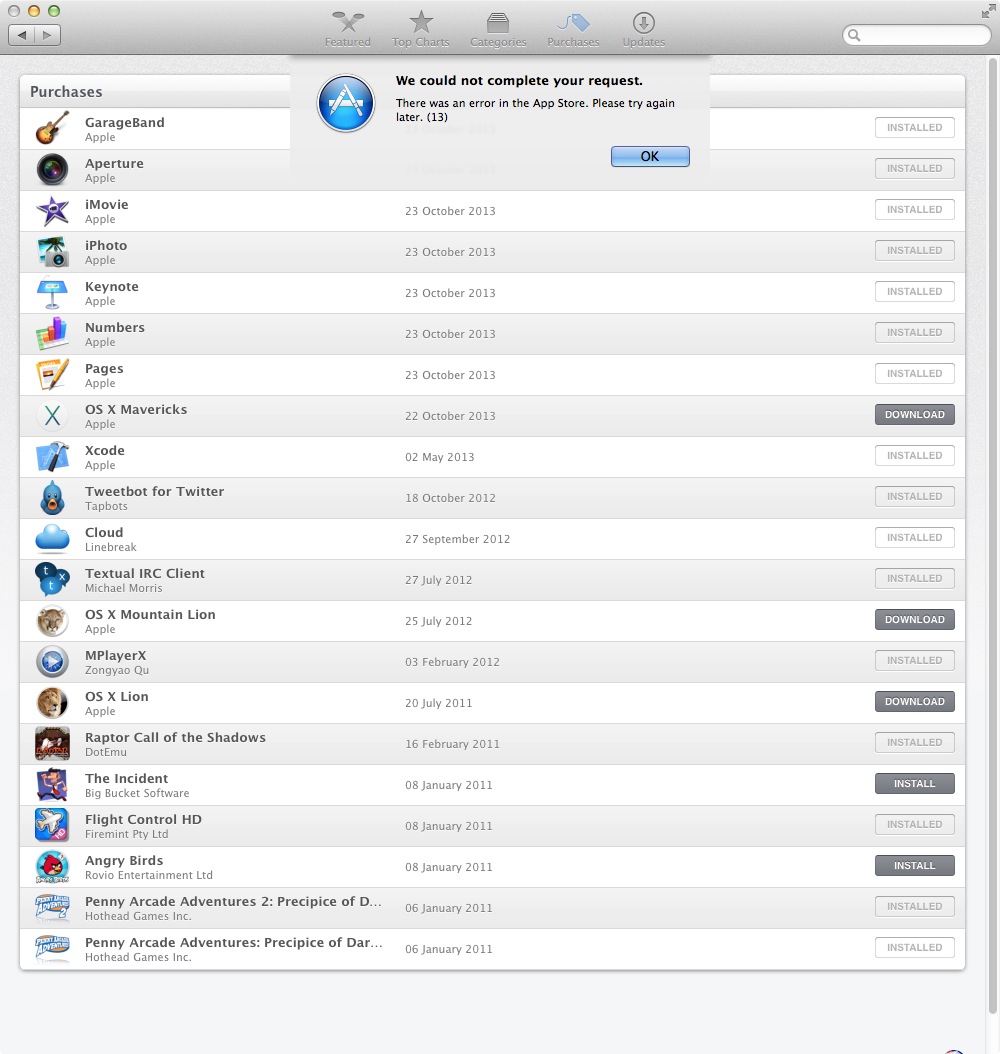
Task: Open the Featured section icon
Action: [x=347, y=23]
